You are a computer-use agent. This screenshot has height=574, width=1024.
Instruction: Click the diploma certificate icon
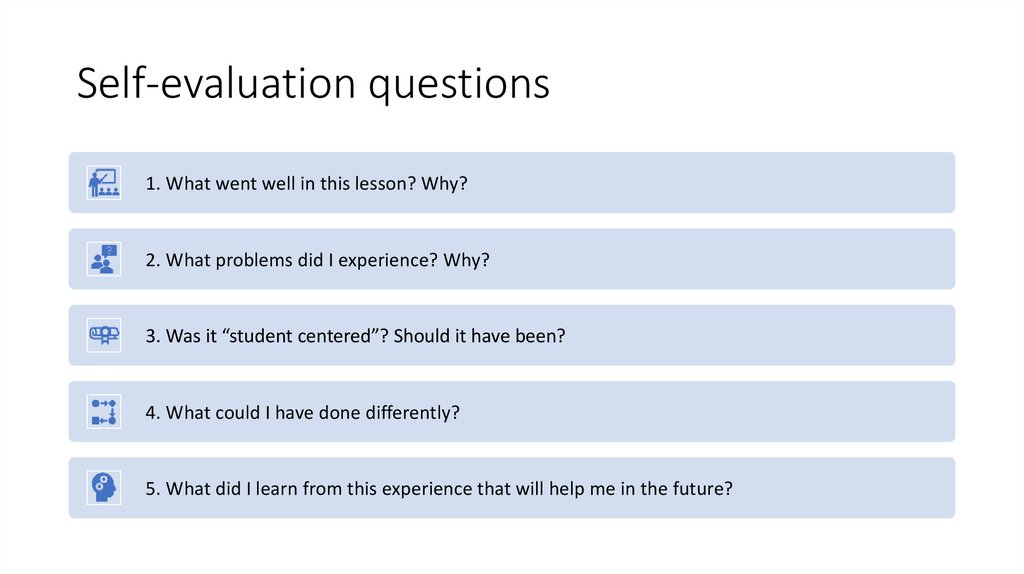(x=104, y=335)
